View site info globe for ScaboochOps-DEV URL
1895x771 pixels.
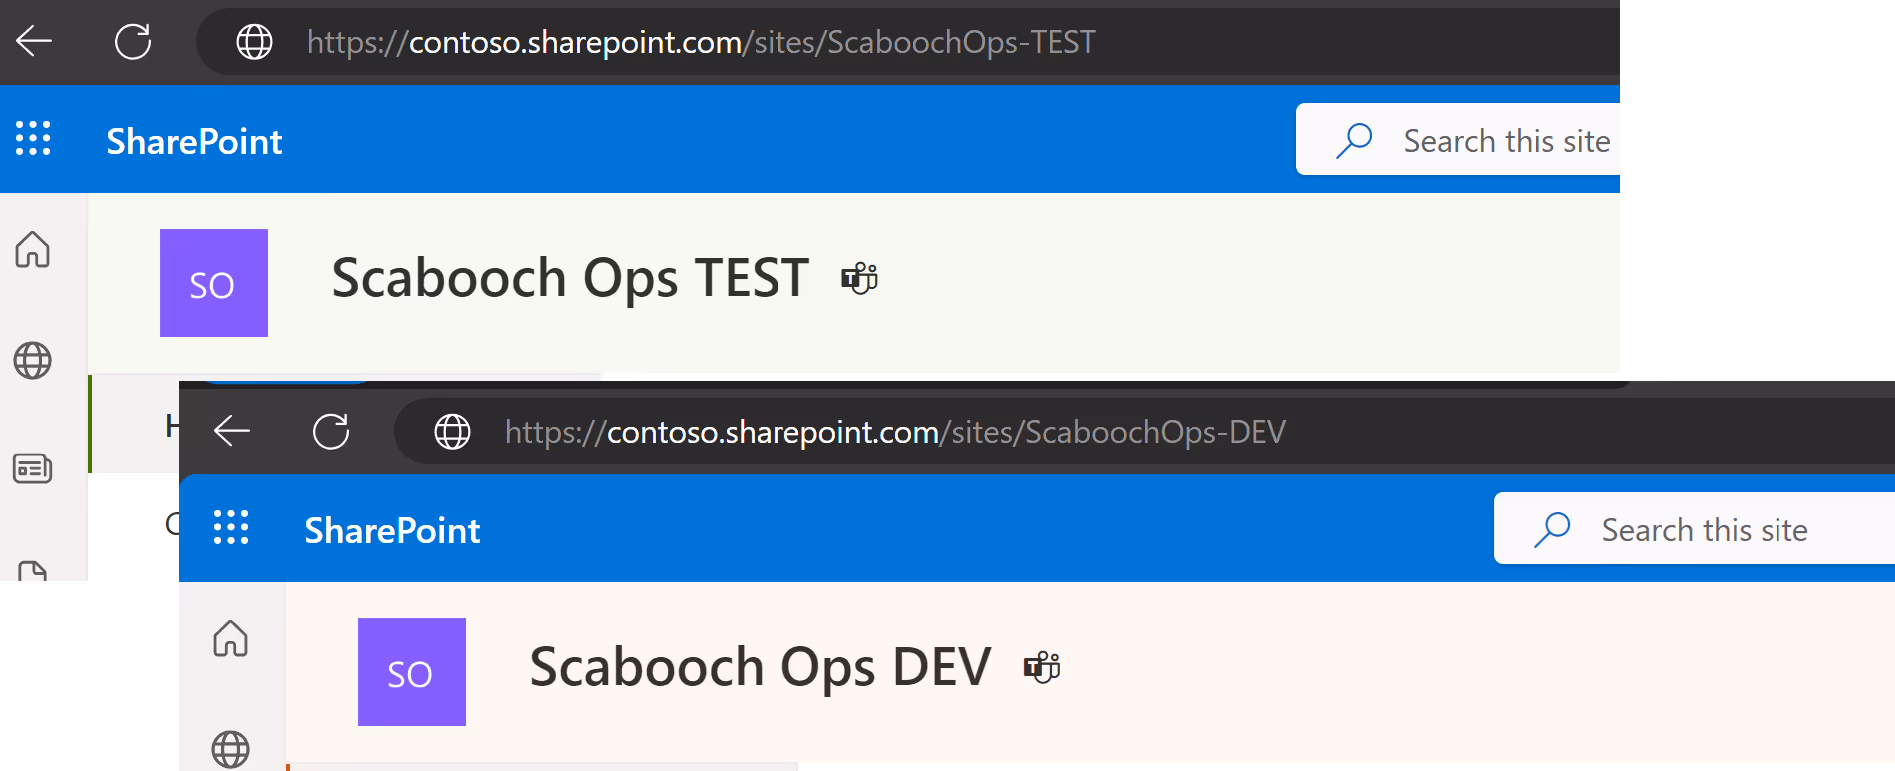[x=452, y=432]
